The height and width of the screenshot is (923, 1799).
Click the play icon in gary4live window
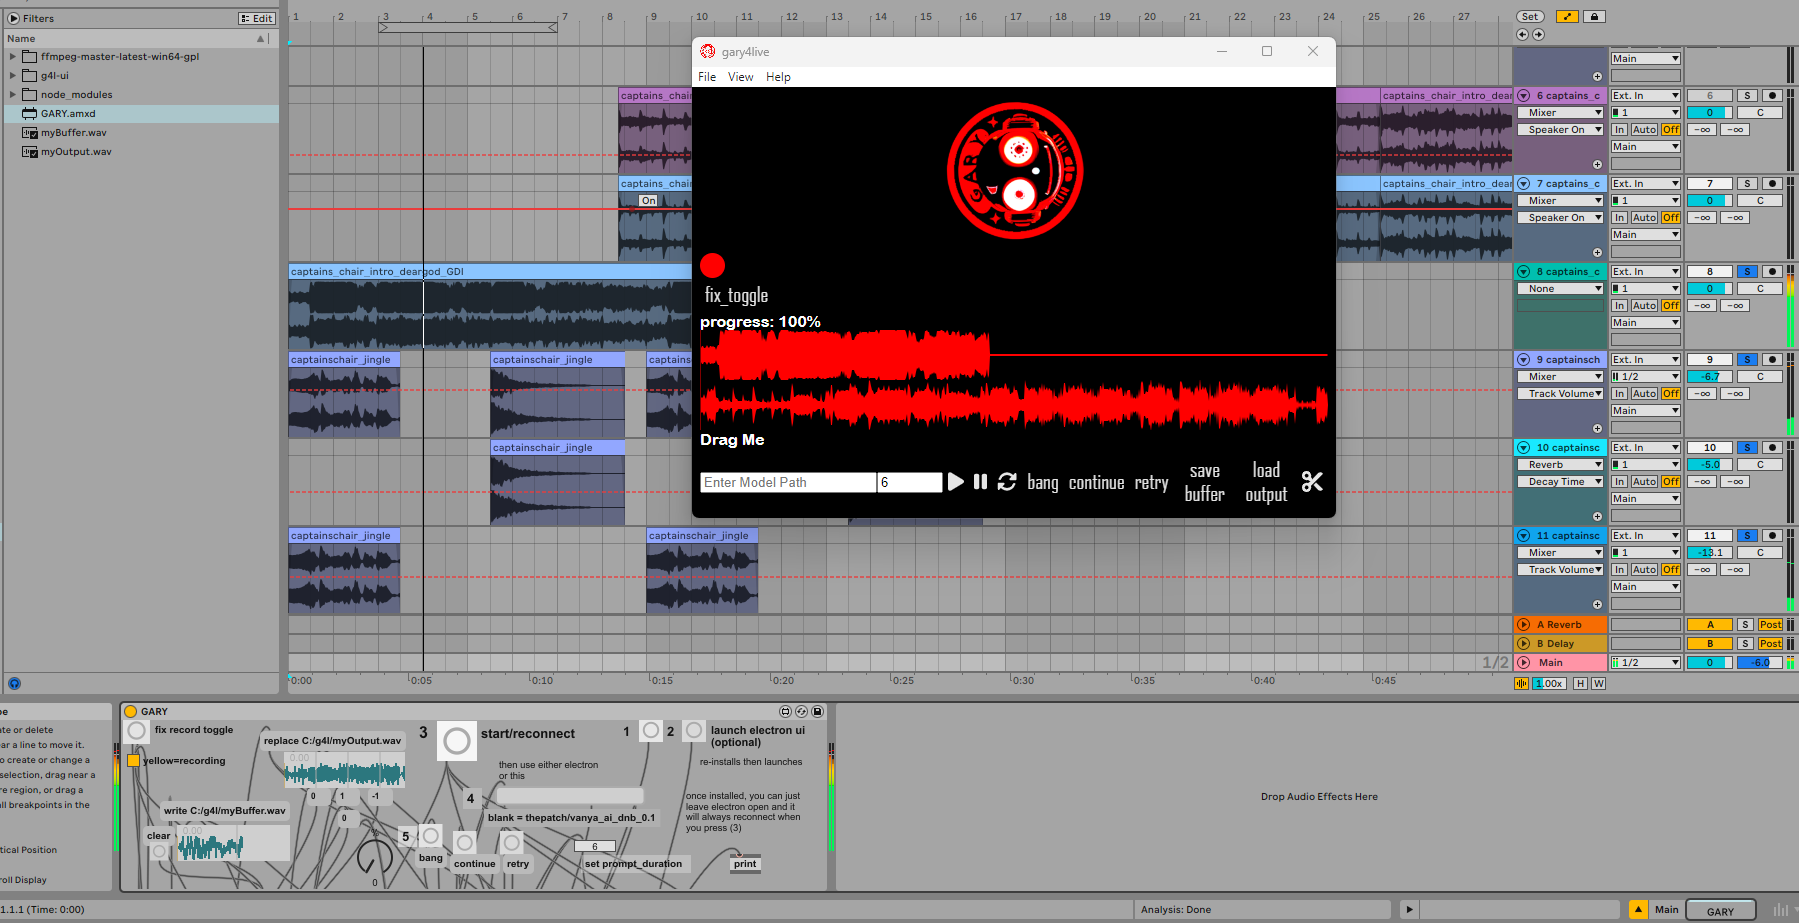(x=956, y=482)
